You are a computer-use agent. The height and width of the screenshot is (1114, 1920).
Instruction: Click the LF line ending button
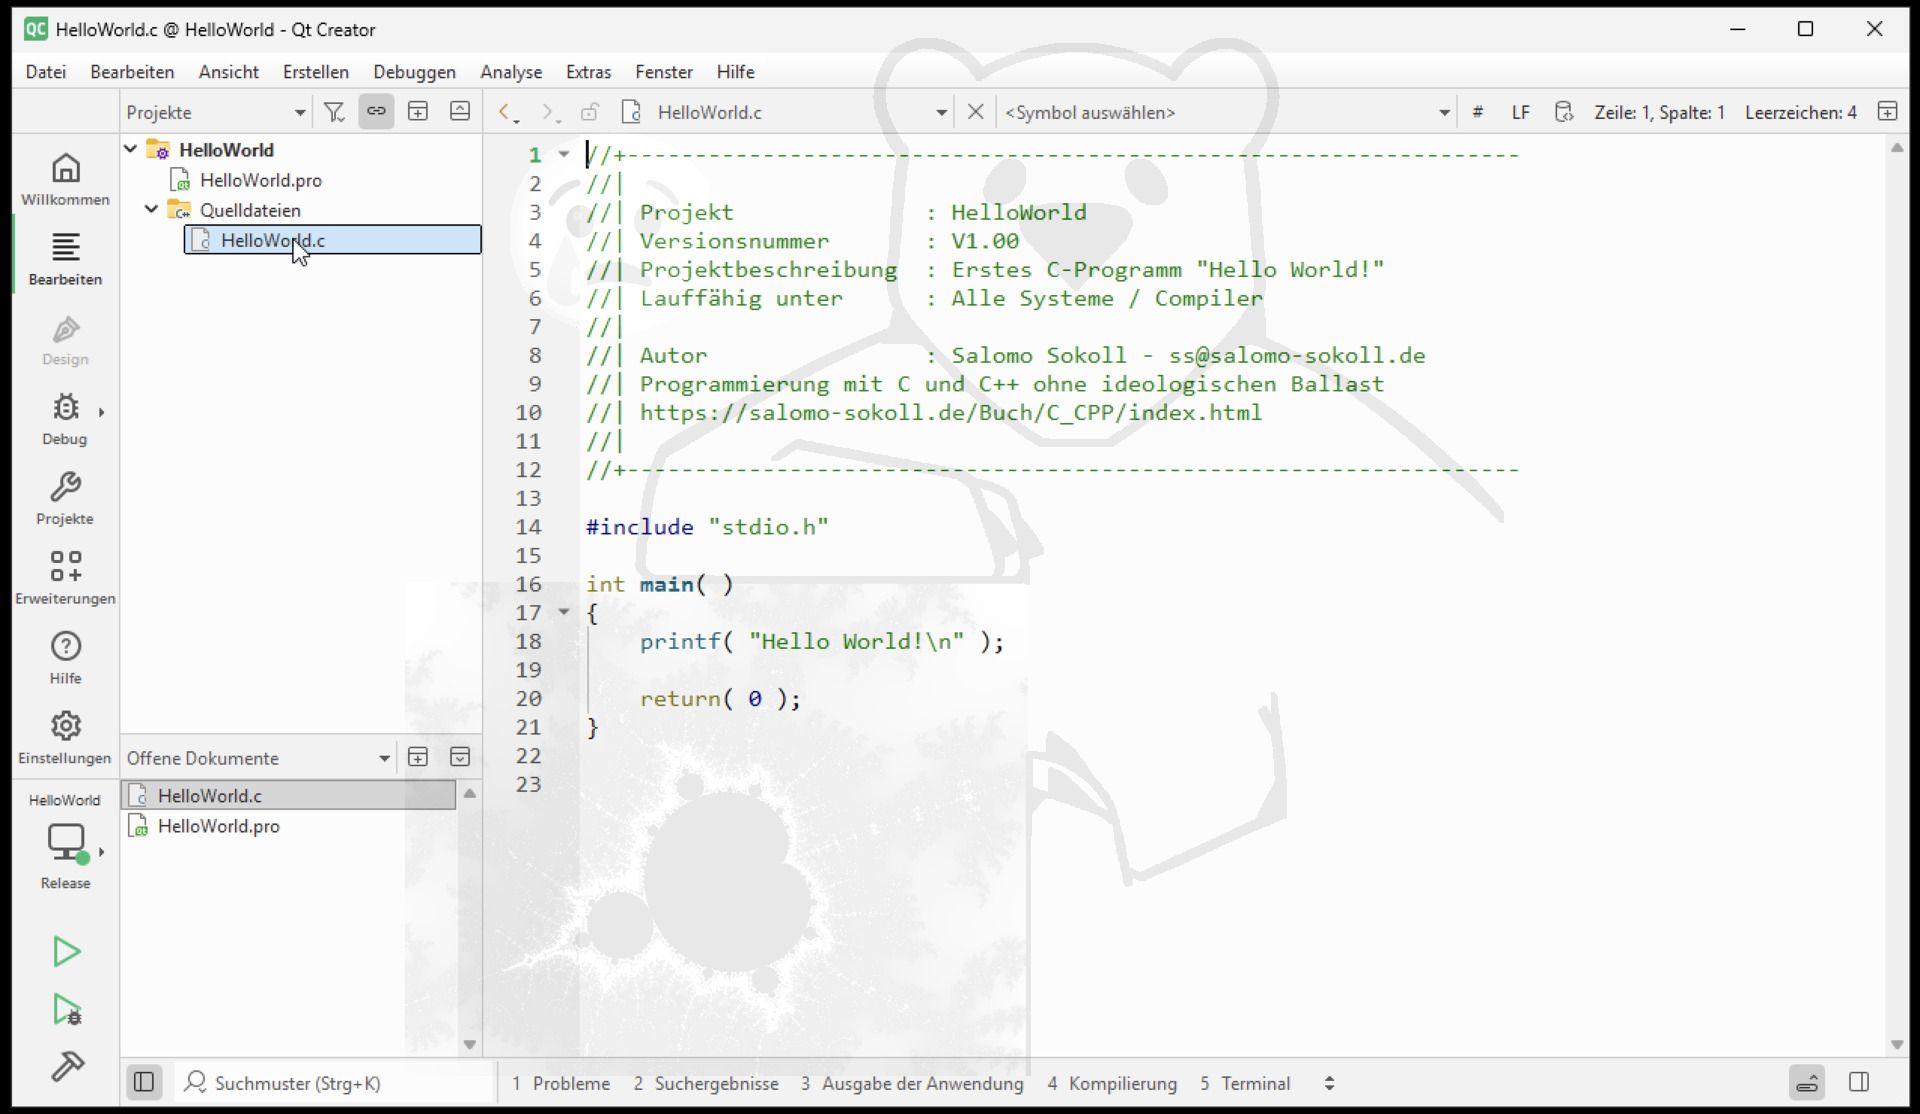coord(1521,112)
